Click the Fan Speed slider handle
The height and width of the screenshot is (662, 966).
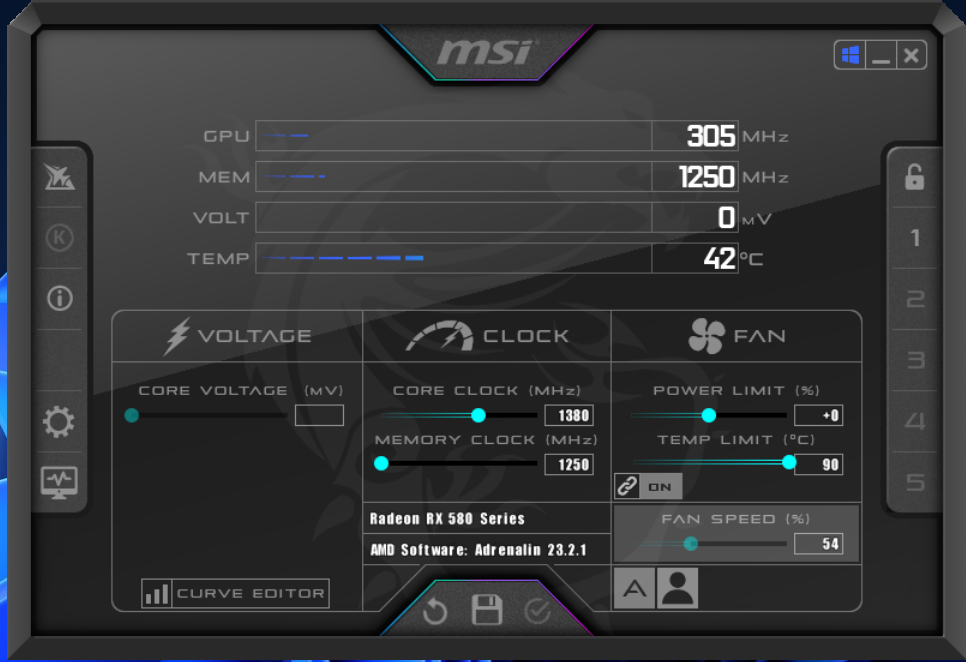click(691, 543)
